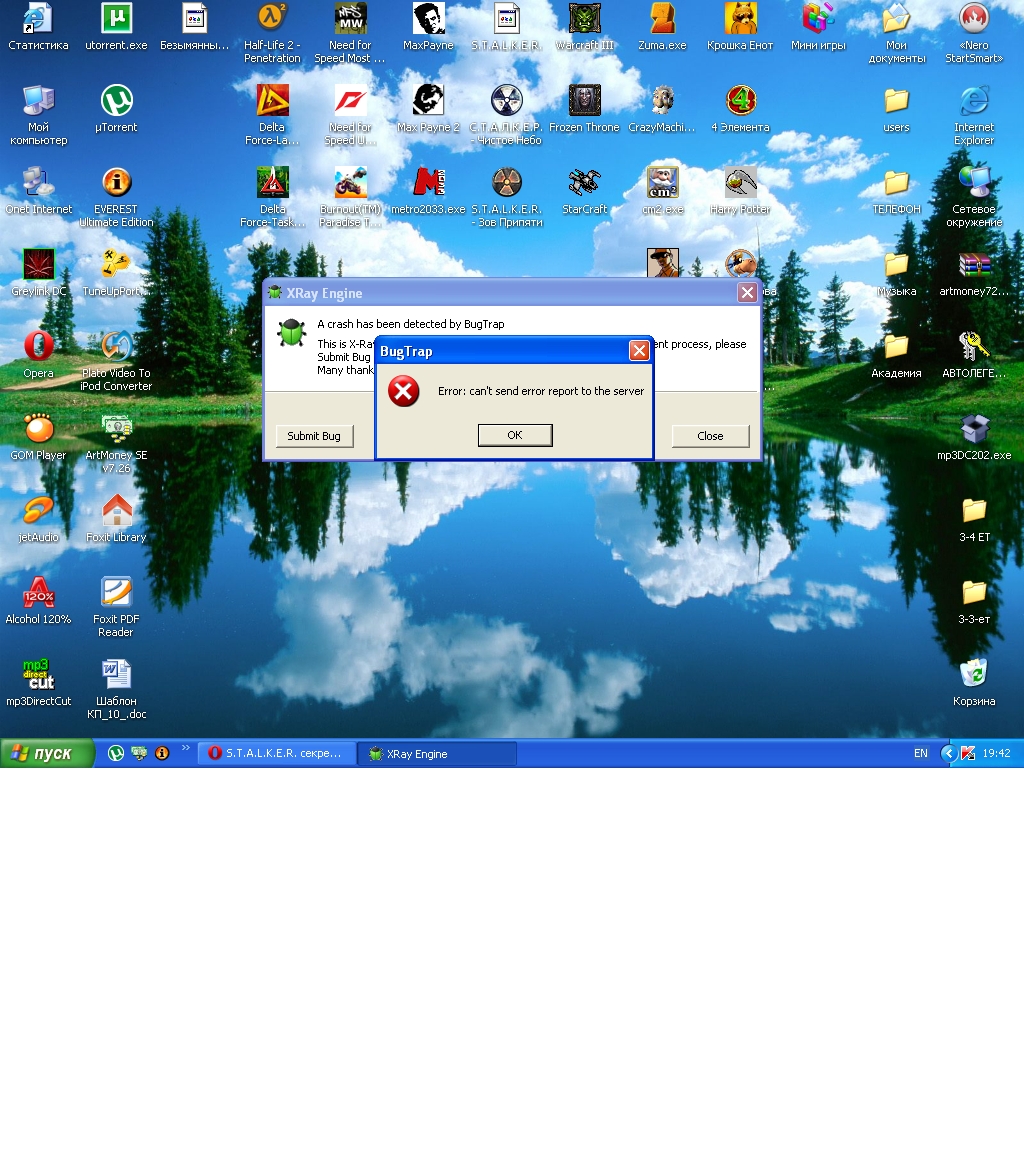Screen dimensions: 1024x1152
Task: Select the Alcohol 120% desktop icon
Action: (38, 601)
